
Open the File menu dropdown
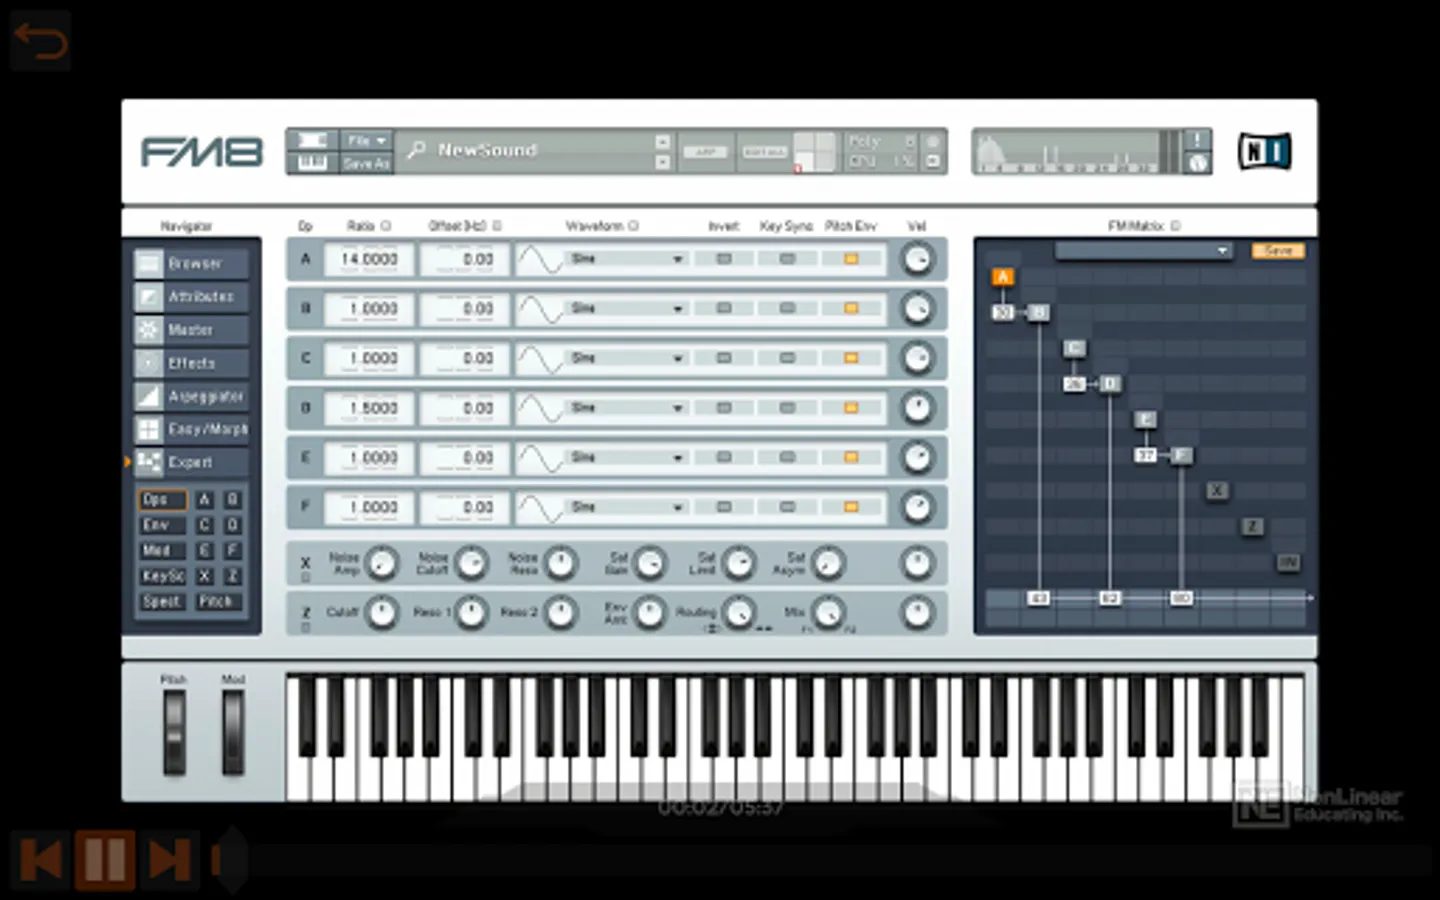click(366, 140)
